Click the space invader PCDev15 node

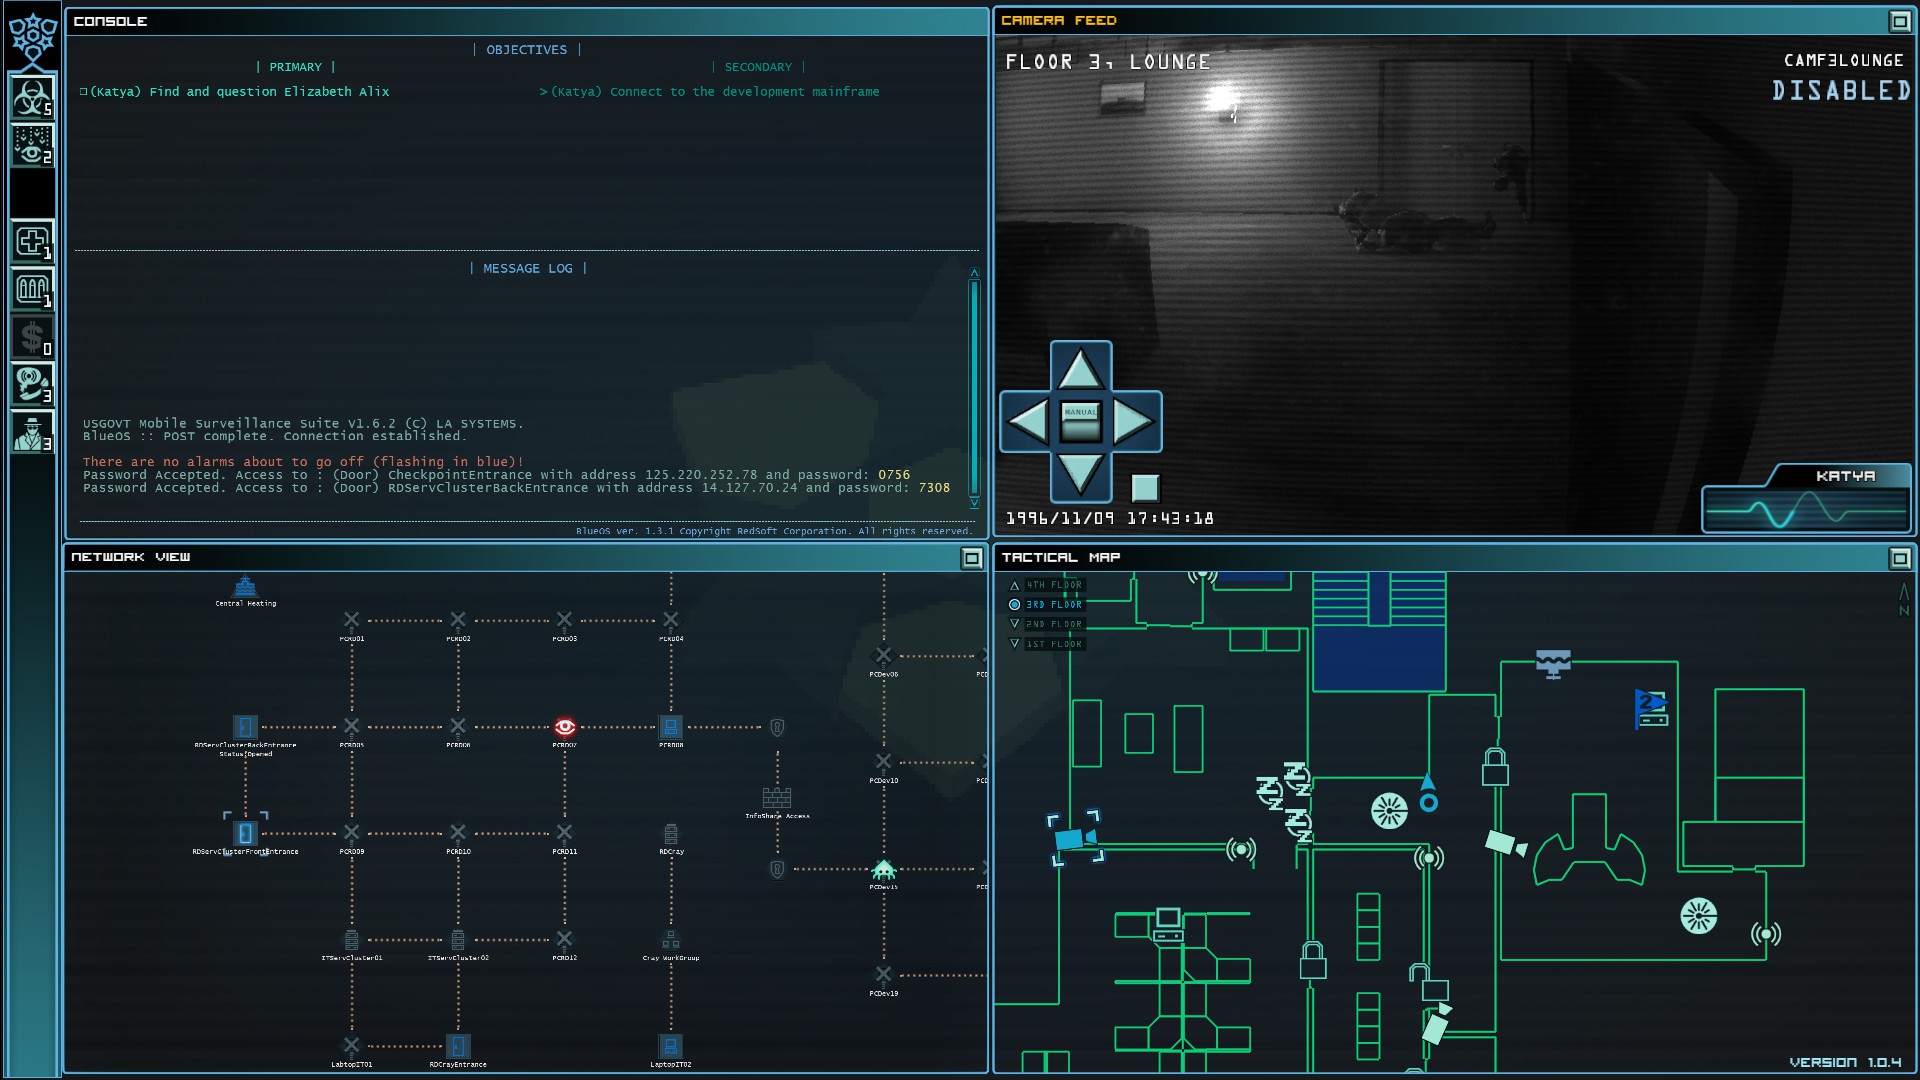click(x=884, y=869)
